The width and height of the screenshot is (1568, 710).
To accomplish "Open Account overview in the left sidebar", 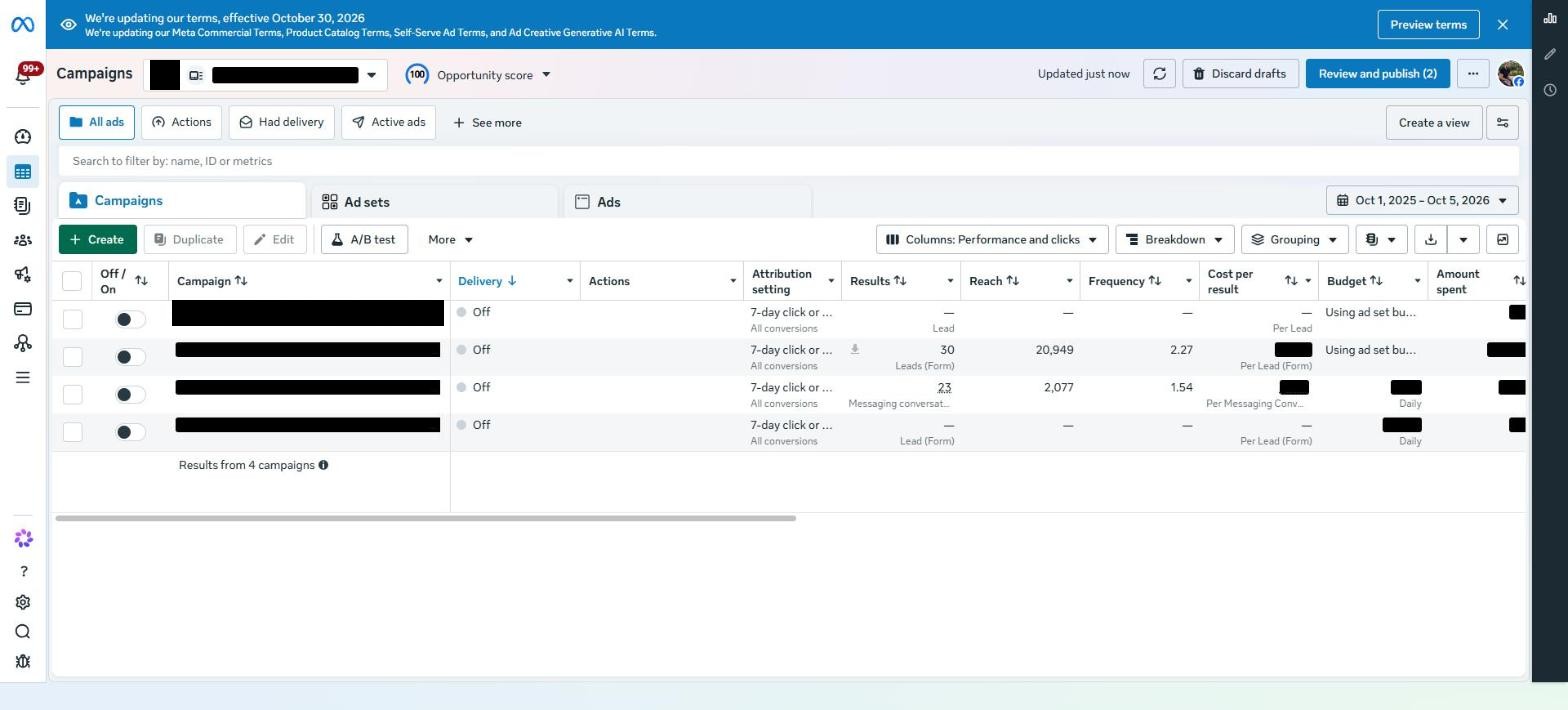I will tap(23, 137).
